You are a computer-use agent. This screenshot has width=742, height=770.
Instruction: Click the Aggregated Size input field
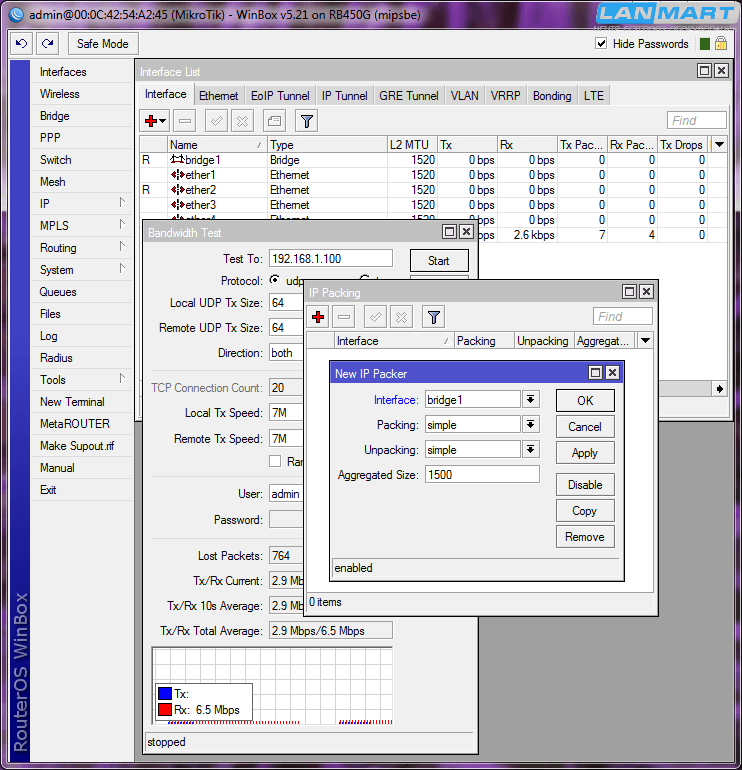point(482,474)
